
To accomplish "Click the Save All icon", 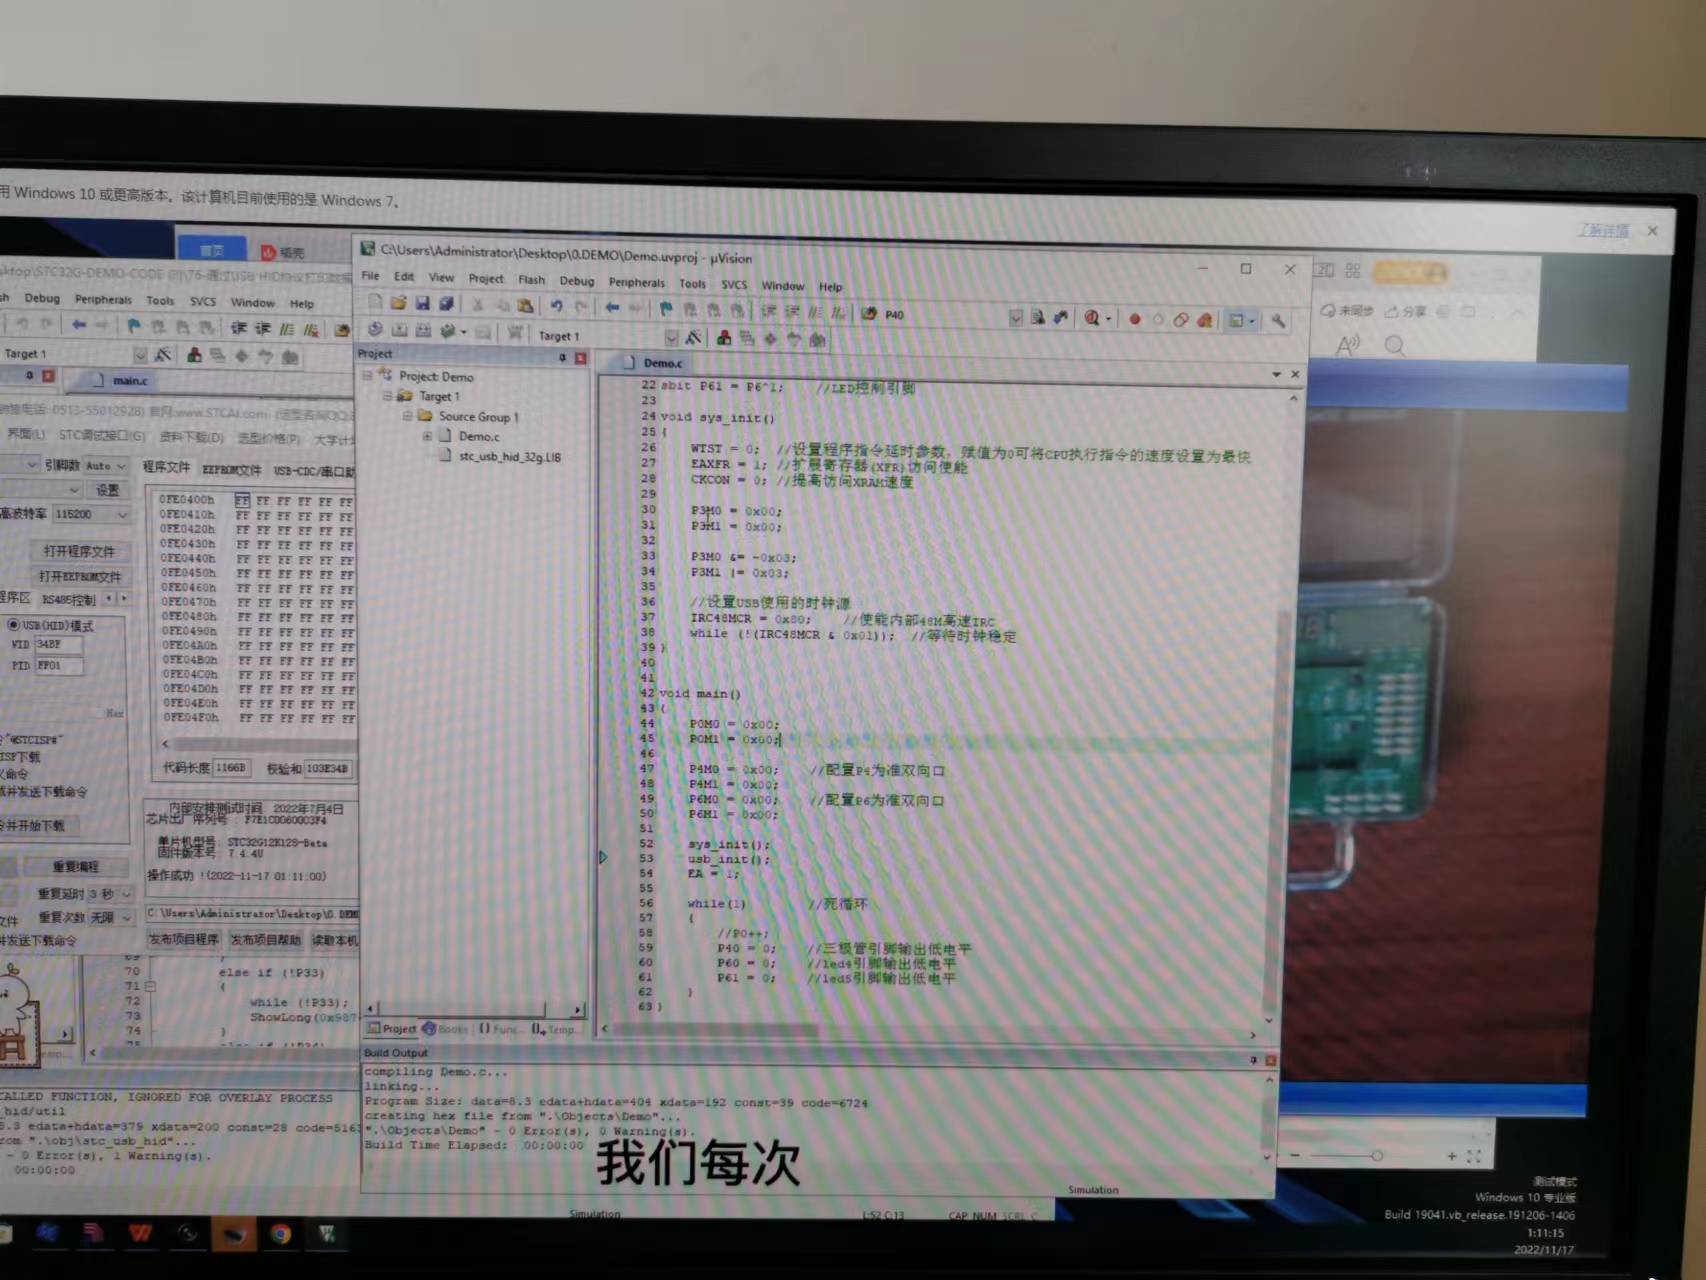I will (x=446, y=303).
